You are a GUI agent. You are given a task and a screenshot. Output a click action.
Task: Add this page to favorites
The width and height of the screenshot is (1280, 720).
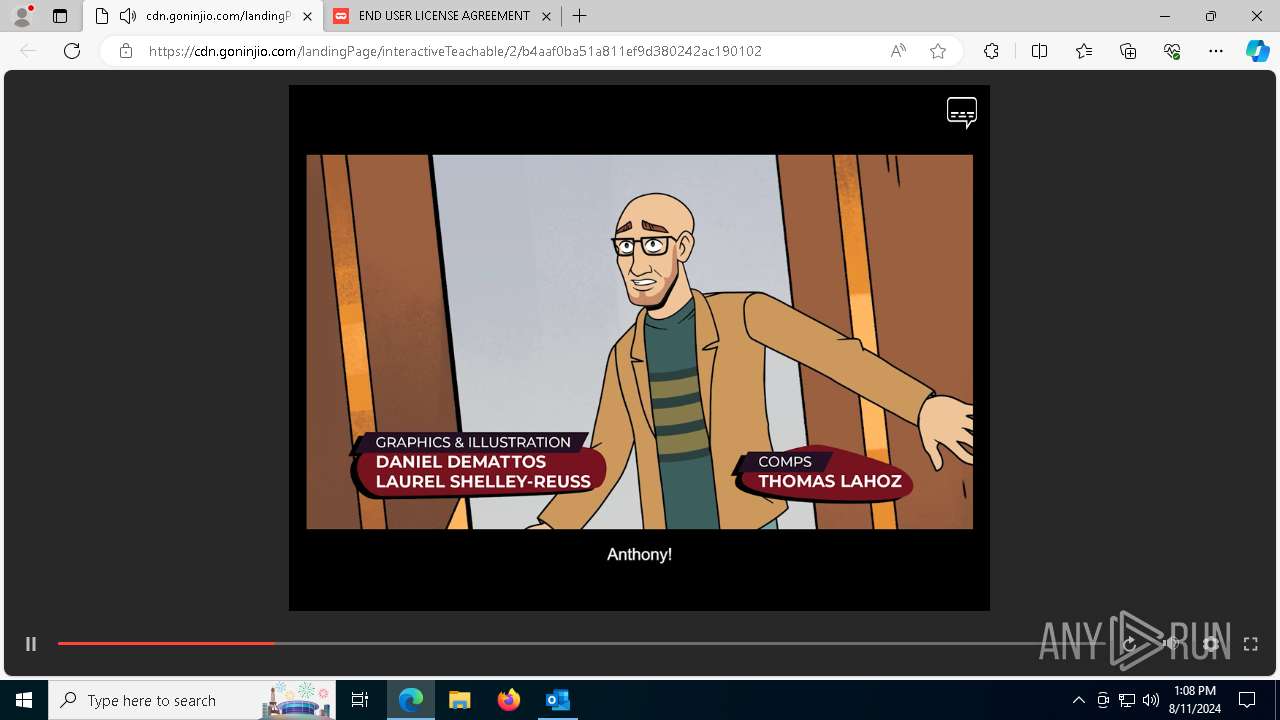938,51
